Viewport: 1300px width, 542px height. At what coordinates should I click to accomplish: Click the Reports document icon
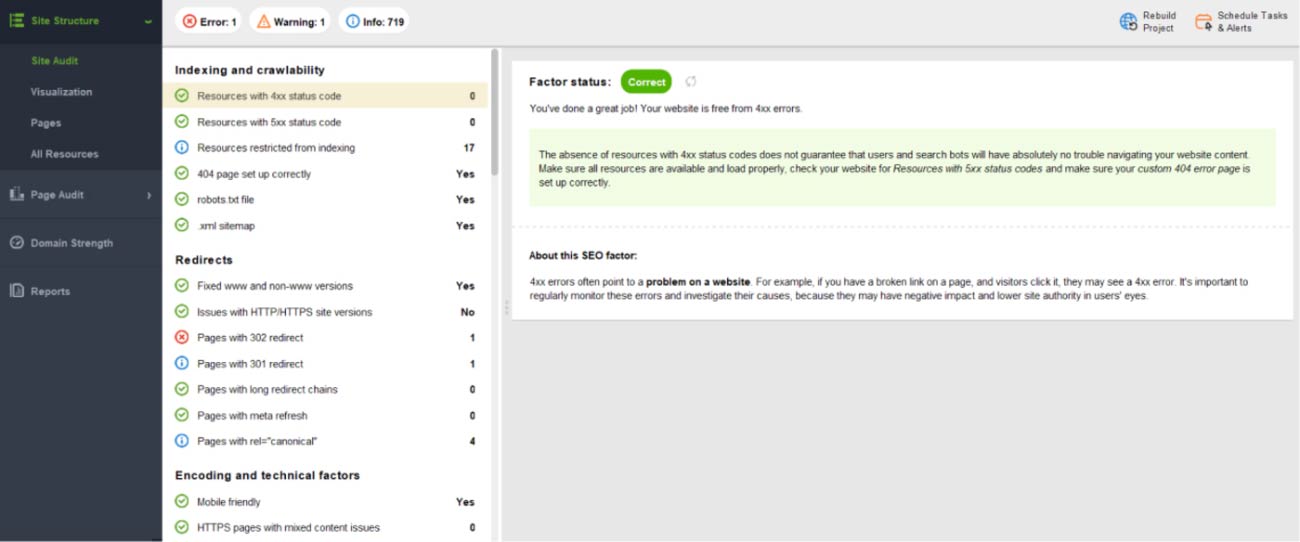coord(16,291)
